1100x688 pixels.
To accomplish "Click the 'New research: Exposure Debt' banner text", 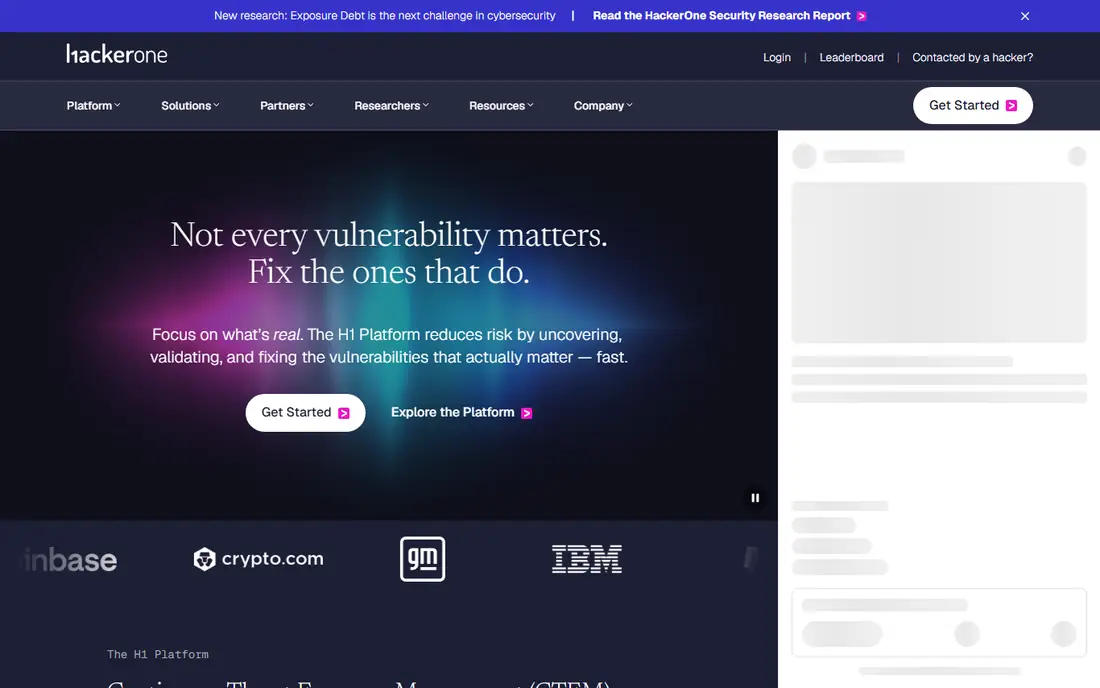I will pyautogui.click(x=384, y=15).
